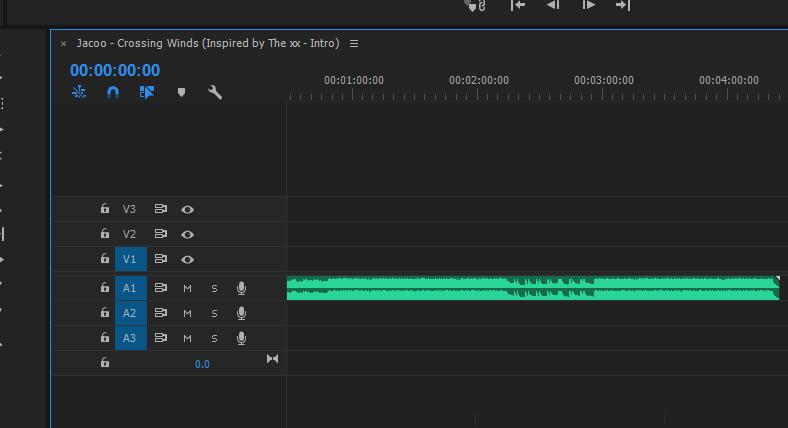Viewport: 788px width, 428px height.
Task: Click Sync Lock icon on track V2
Action: click(x=160, y=234)
